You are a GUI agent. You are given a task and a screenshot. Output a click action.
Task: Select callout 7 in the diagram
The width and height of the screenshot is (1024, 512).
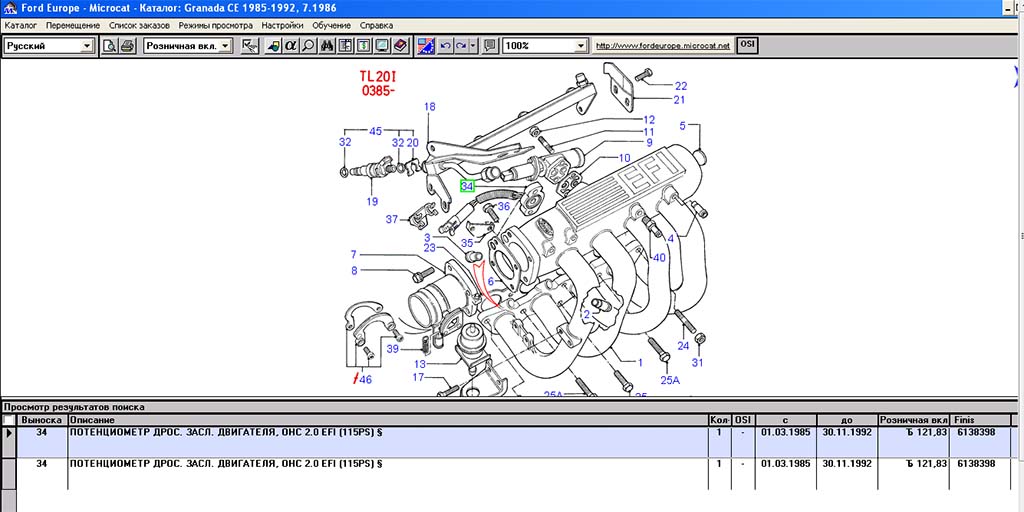click(x=353, y=255)
